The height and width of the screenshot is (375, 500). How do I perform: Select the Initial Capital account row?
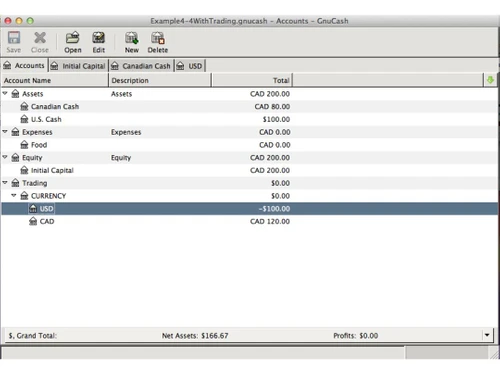249,170
